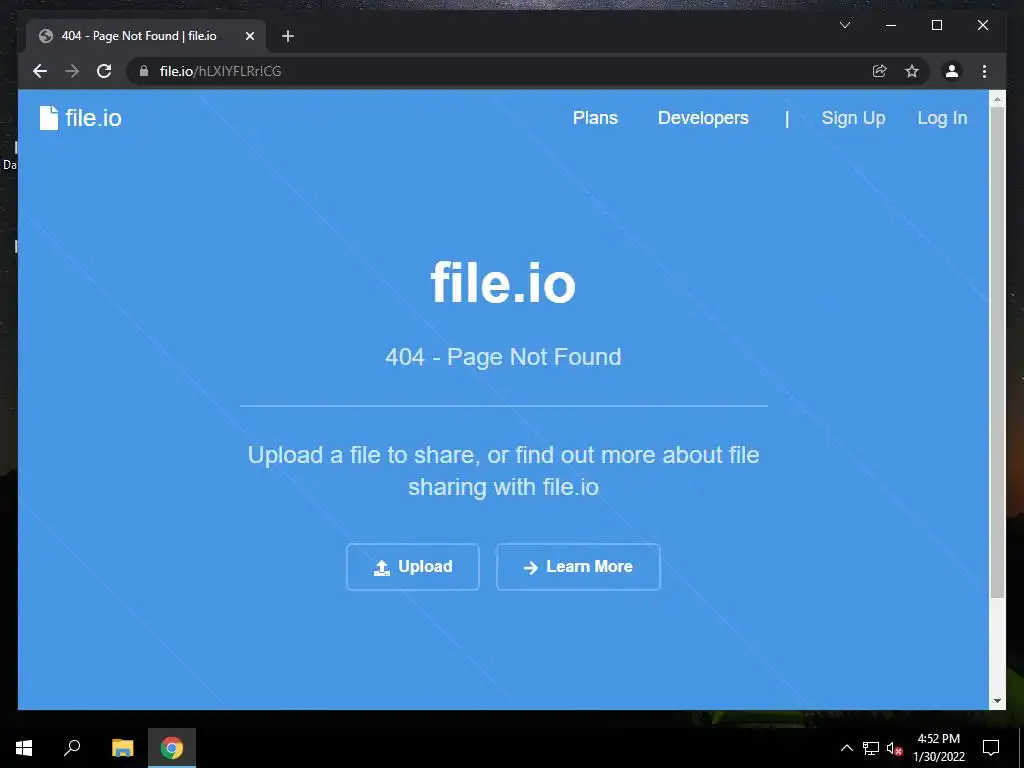Click the page scrollbar down arrow
The image size is (1024, 768).
point(997,701)
